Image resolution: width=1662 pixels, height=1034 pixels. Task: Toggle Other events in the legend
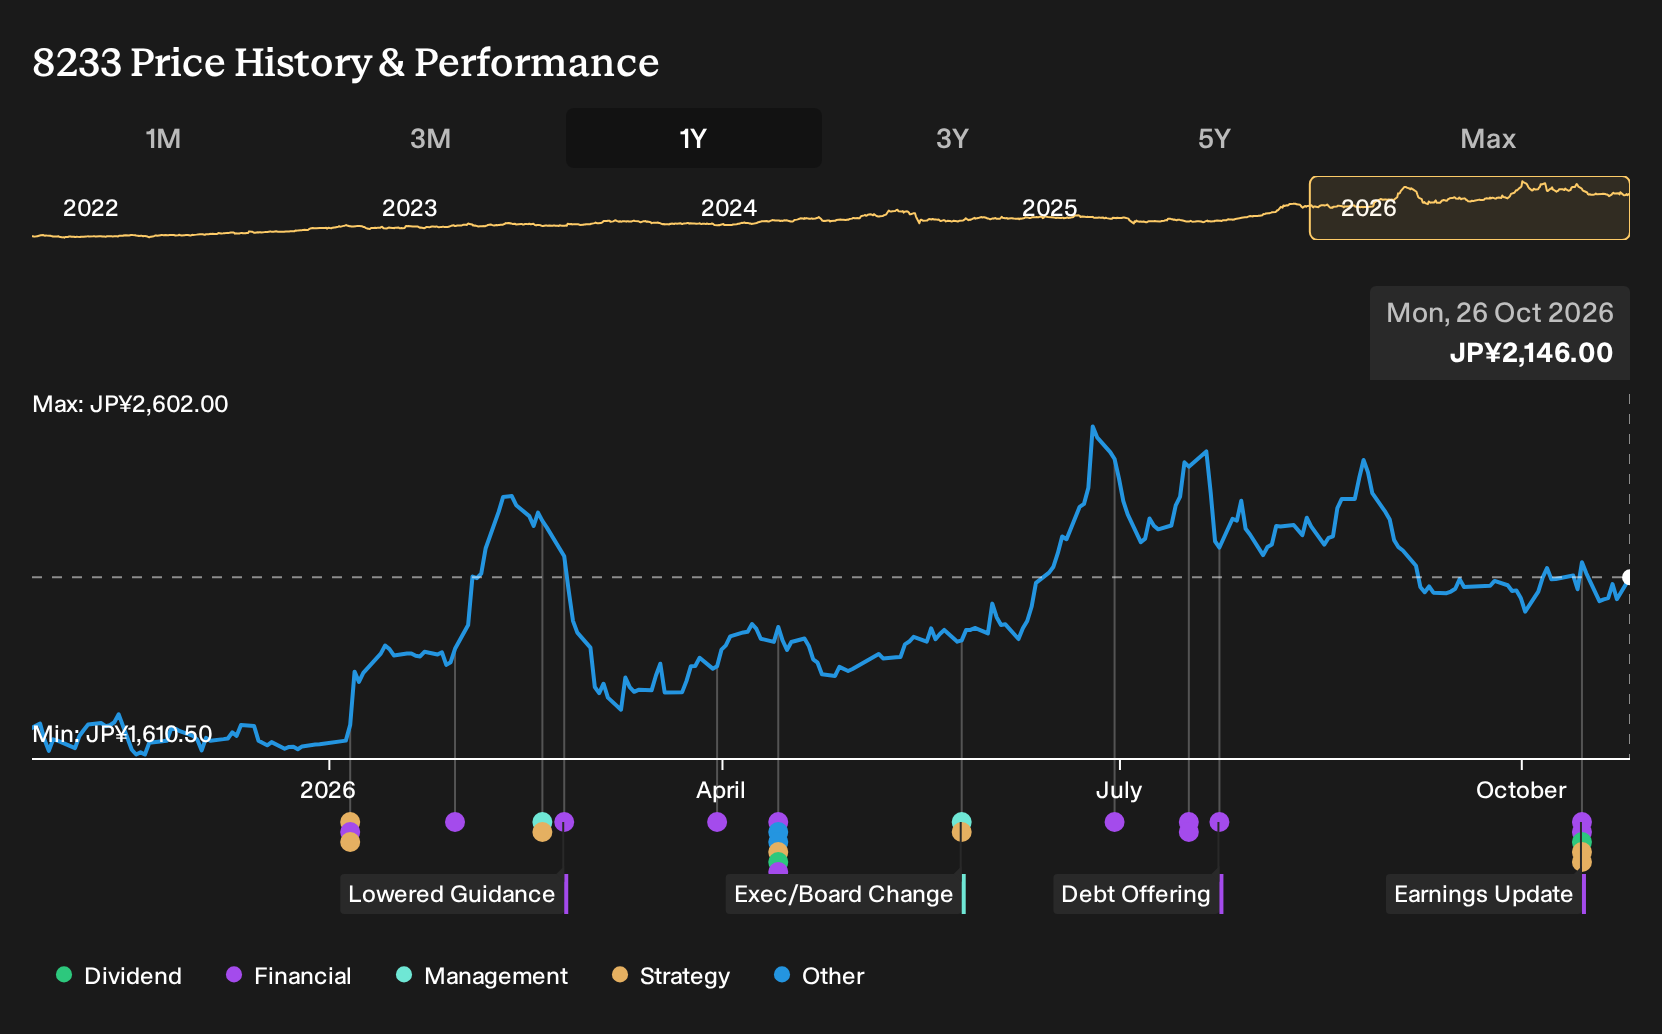tap(819, 976)
